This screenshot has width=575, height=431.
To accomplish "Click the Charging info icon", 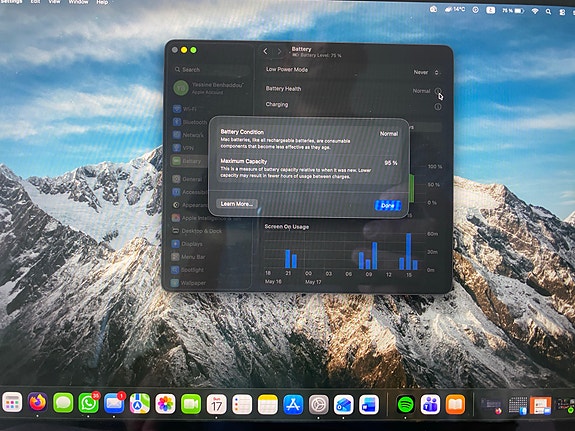I will point(437,107).
